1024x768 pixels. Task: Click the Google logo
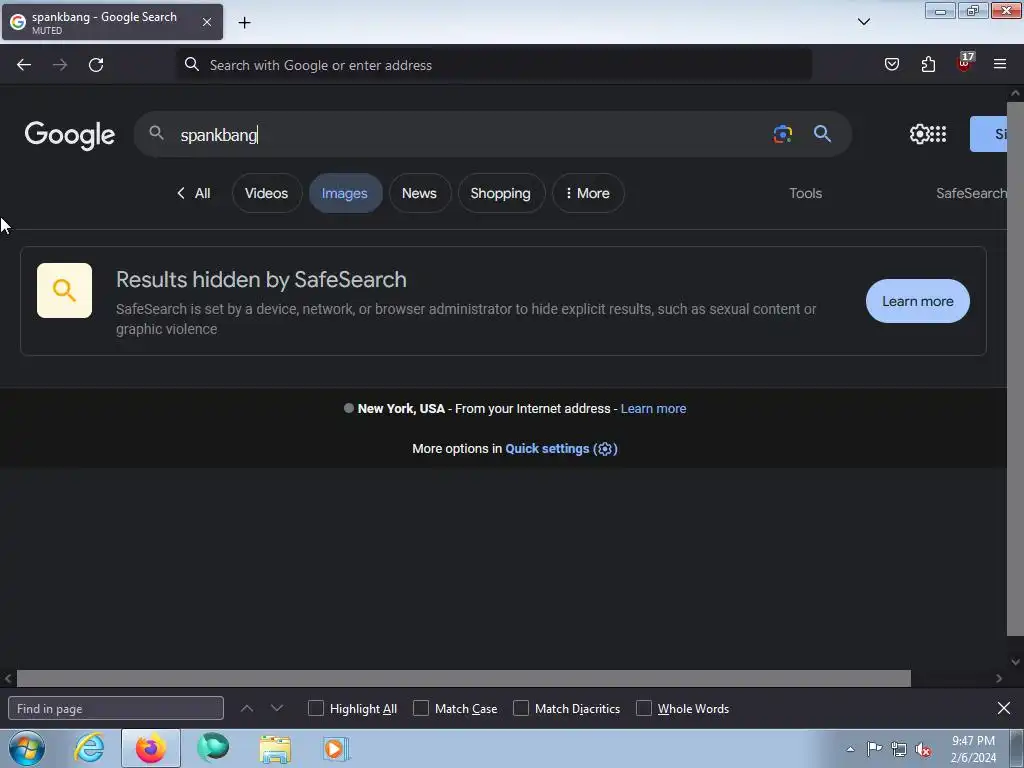70,135
